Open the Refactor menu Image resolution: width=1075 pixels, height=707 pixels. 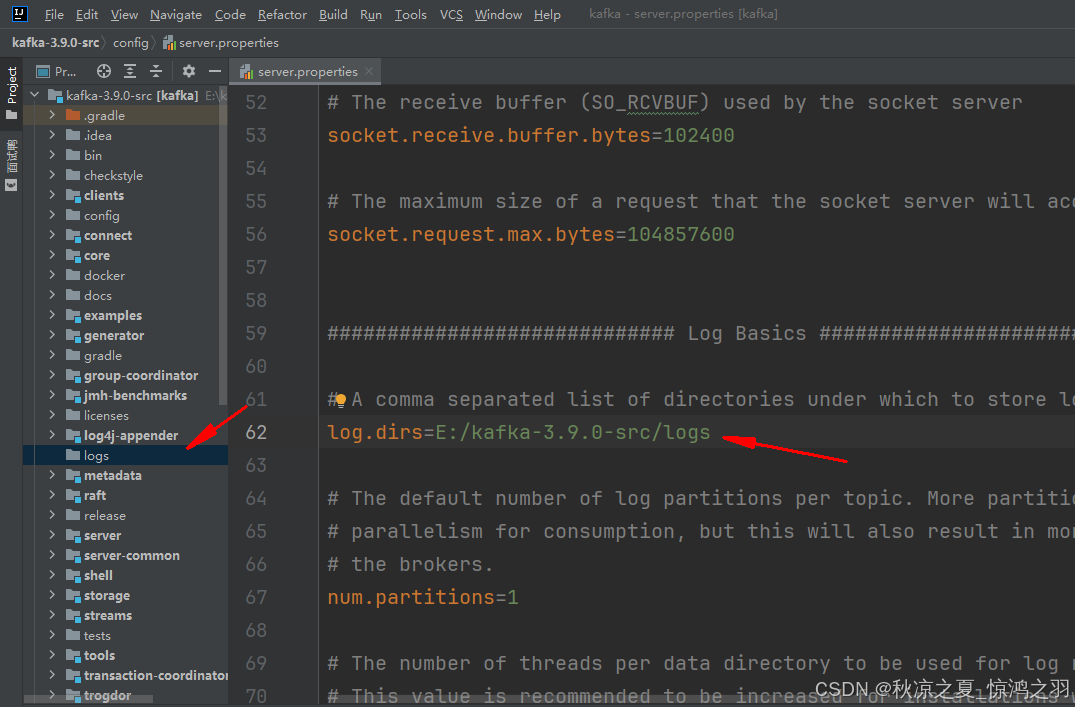click(282, 14)
